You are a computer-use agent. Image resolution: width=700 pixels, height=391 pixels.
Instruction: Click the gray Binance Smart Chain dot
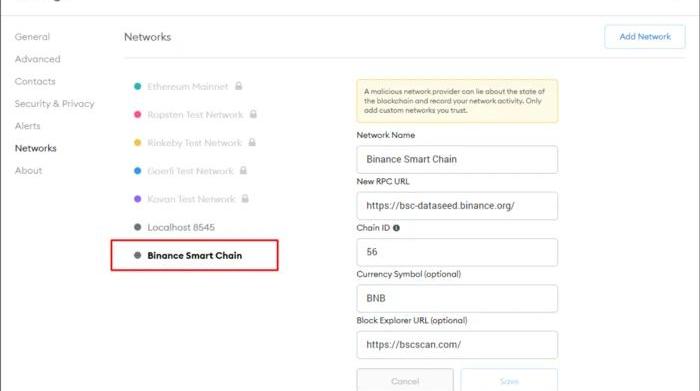pos(138,255)
